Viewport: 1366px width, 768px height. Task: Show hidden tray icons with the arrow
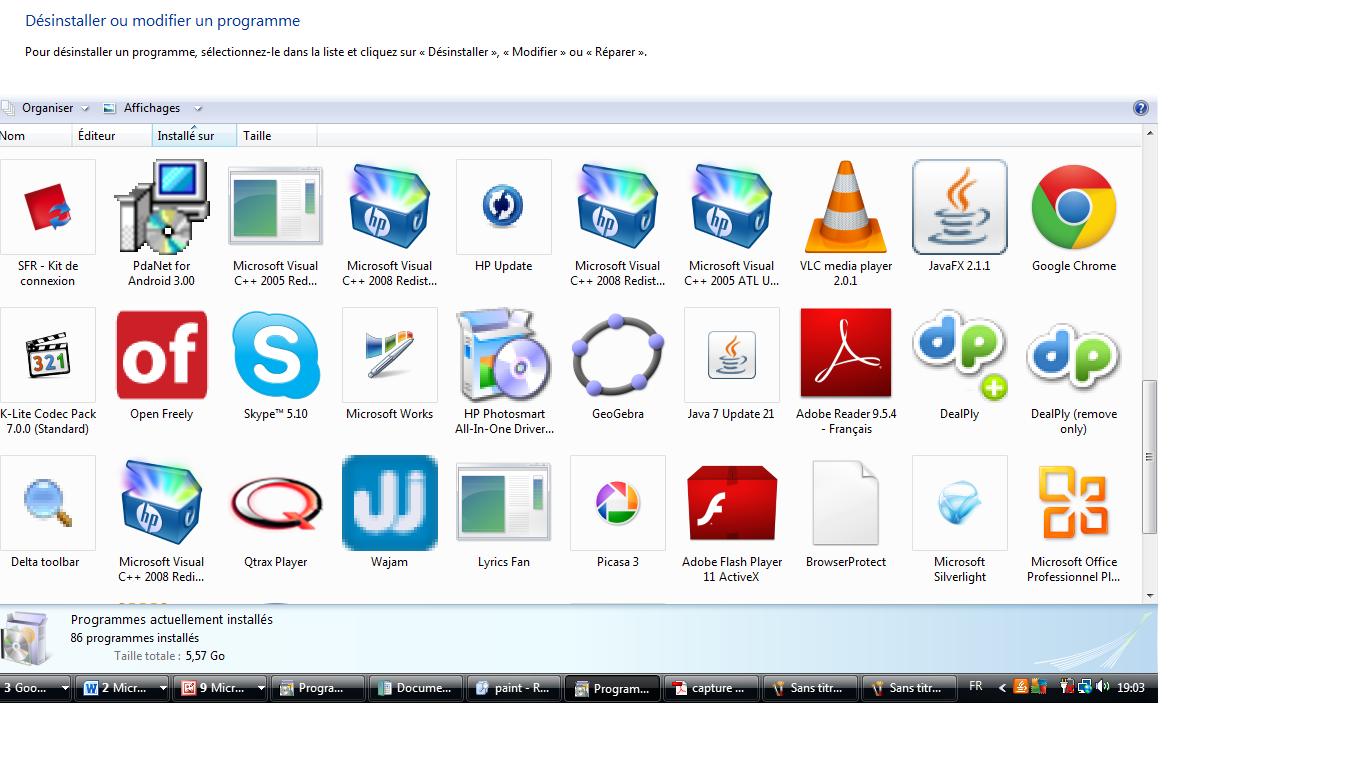(1002, 687)
